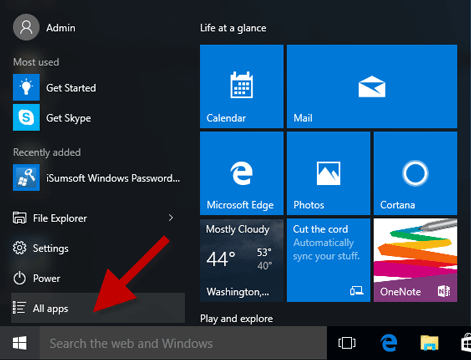Viewport: 471px width, 360px height.
Task: Open the Calendar tile
Action: pos(242,86)
